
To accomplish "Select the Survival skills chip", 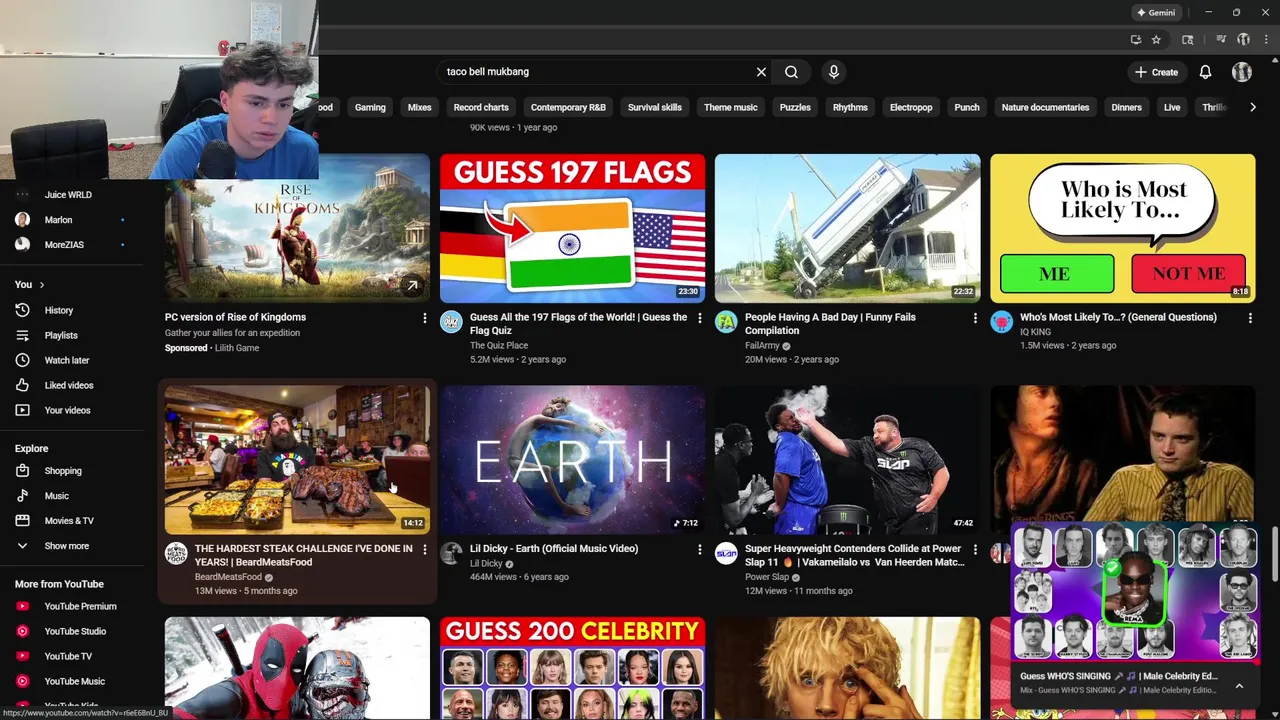I will coord(655,107).
